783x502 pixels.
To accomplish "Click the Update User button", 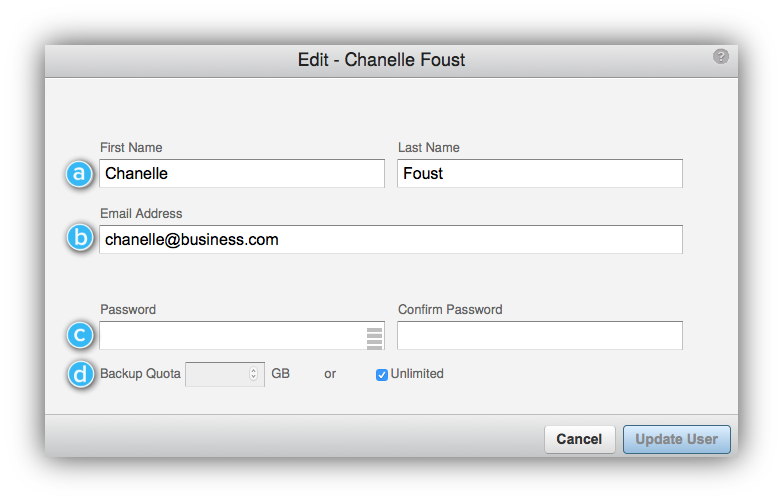I will tap(677, 440).
